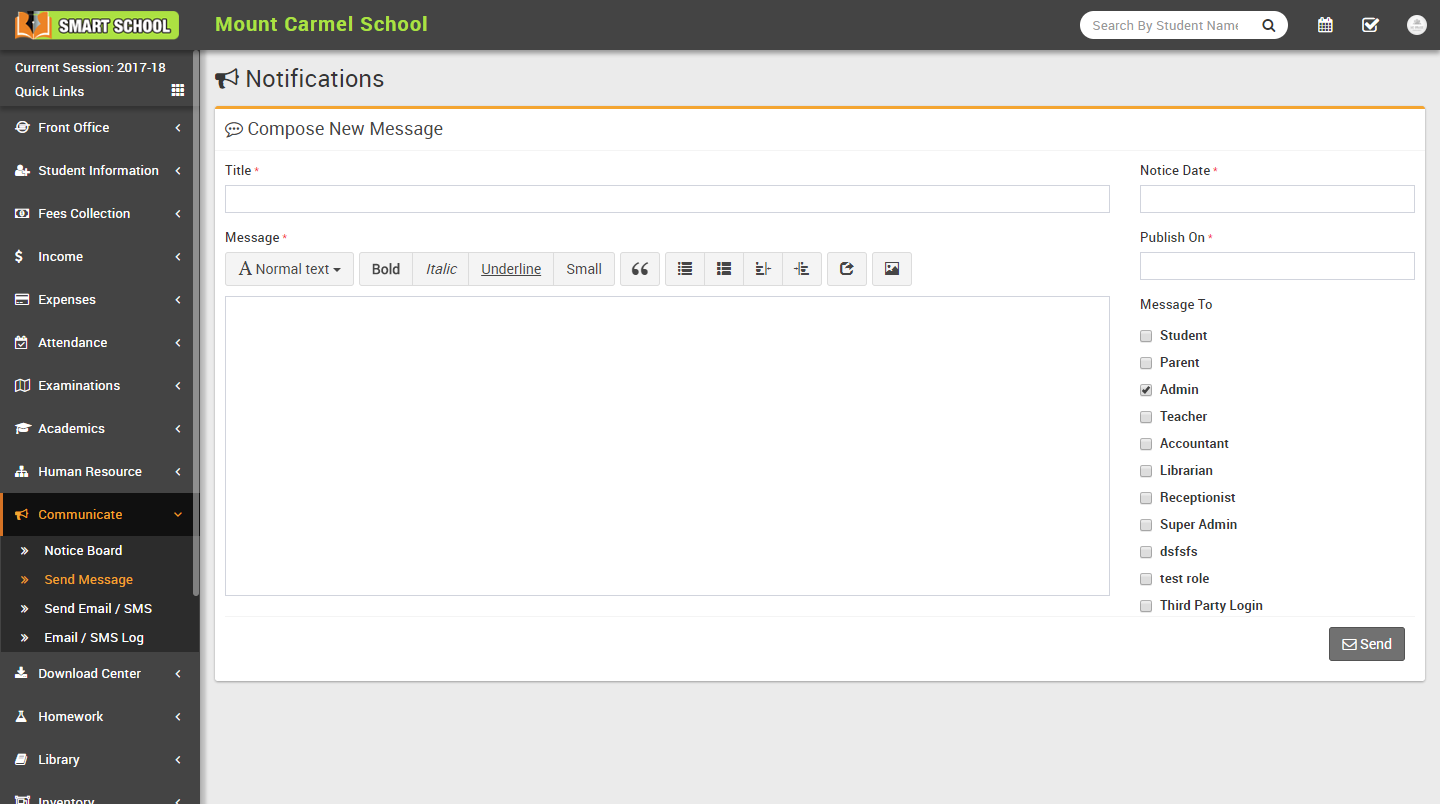Uncheck the Admin recipient checkbox
Image resolution: width=1440 pixels, height=804 pixels.
[1146, 390]
